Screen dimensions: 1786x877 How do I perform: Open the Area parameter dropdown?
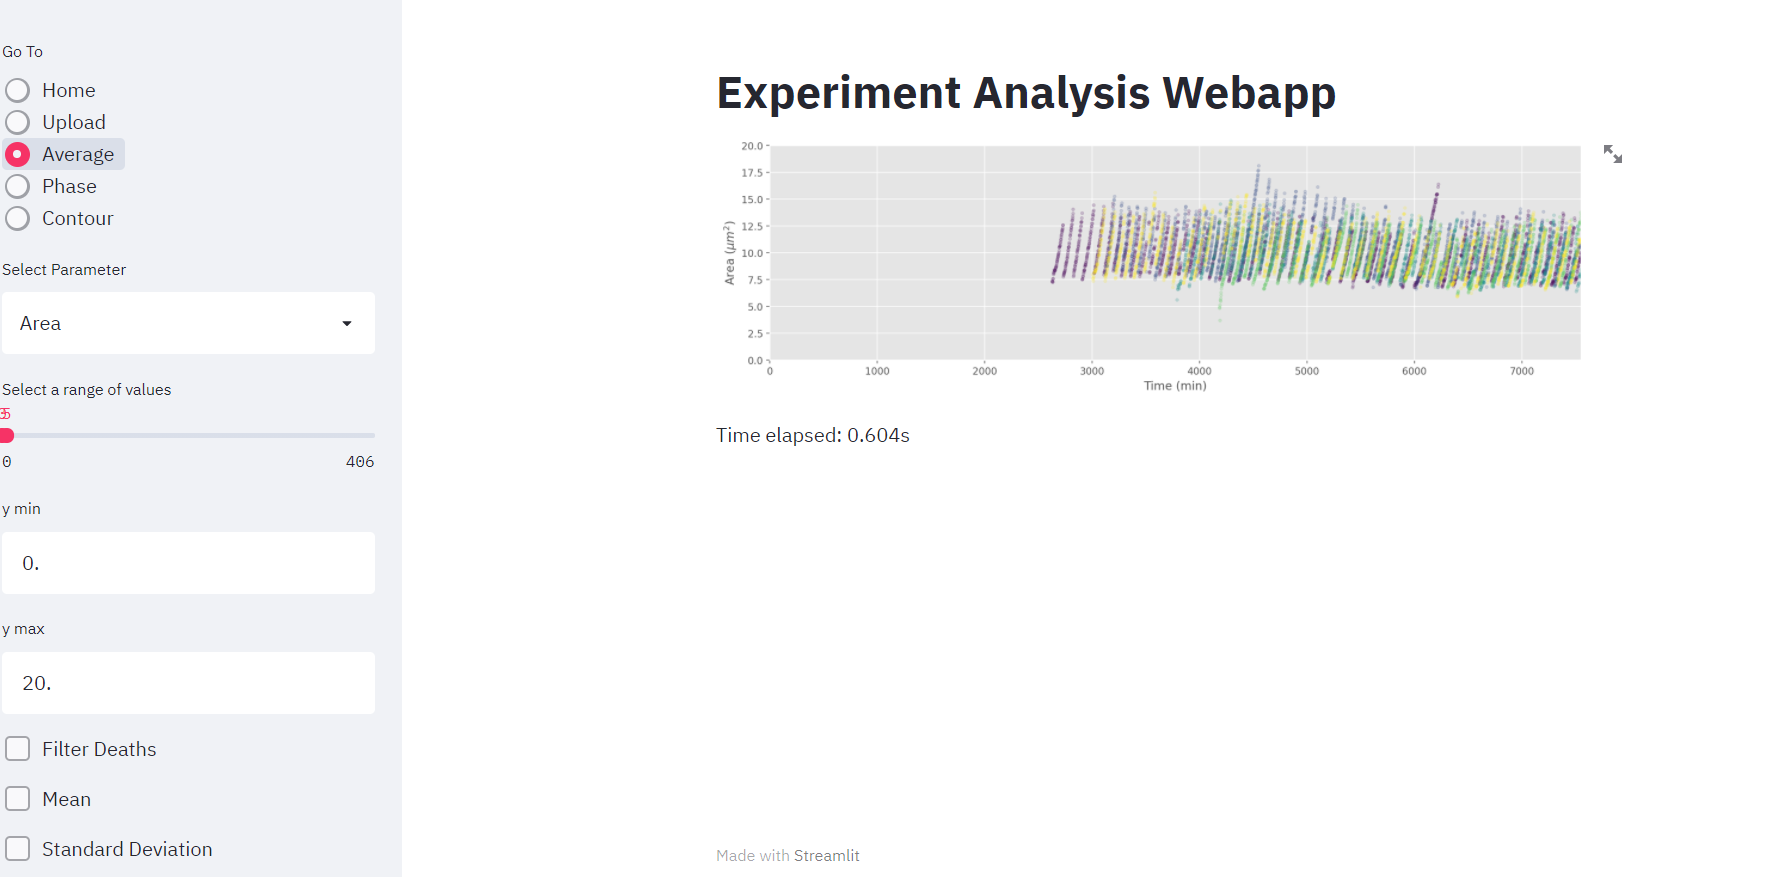tap(188, 323)
